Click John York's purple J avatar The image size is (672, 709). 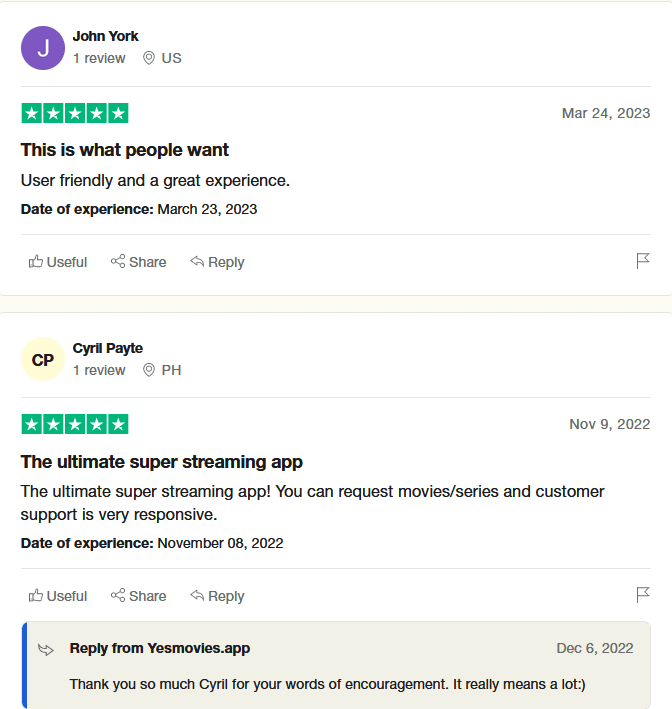pyautogui.click(x=43, y=48)
